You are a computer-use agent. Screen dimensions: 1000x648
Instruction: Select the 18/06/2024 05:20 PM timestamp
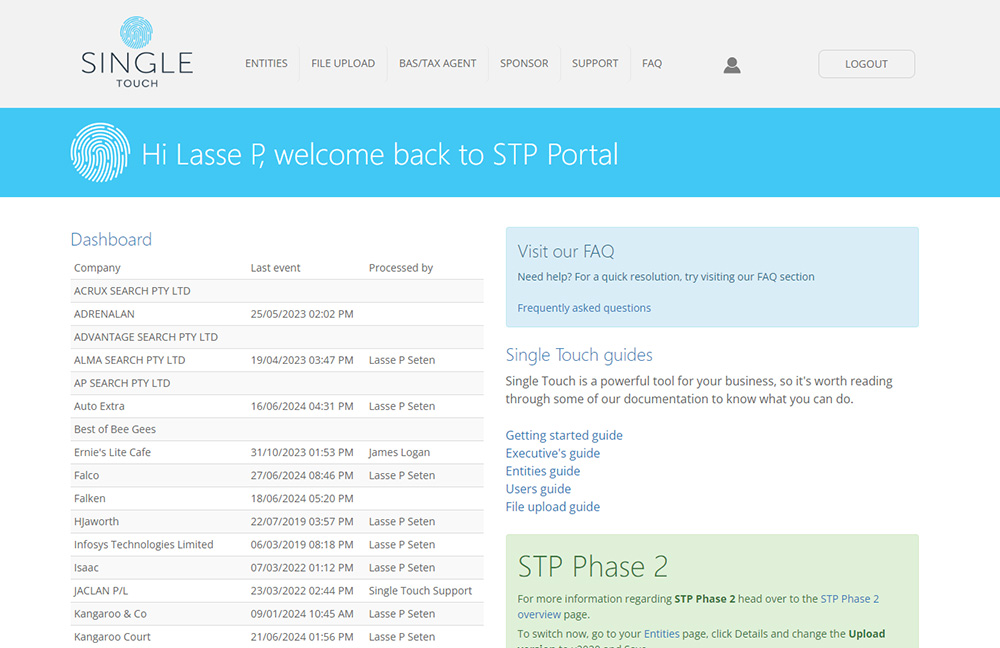[x=302, y=498]
